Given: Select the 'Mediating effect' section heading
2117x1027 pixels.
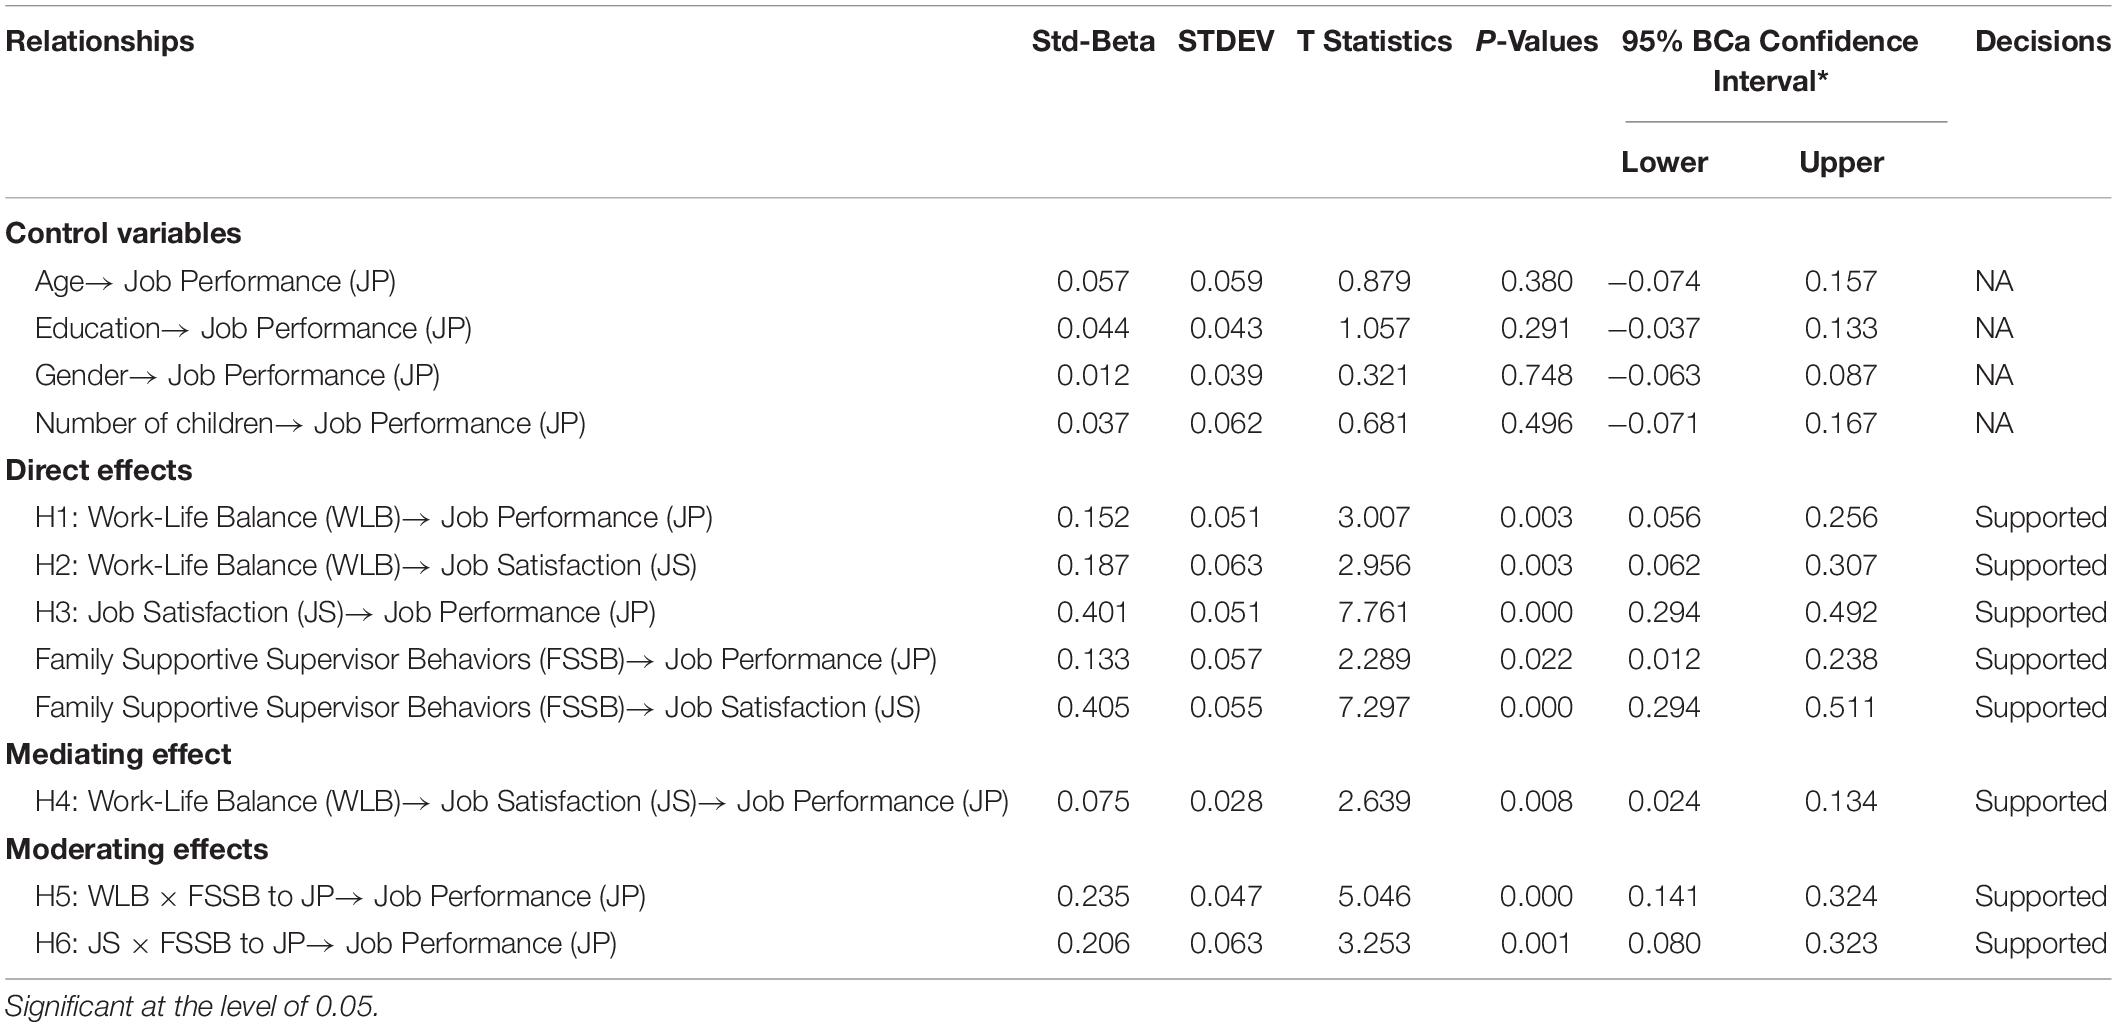Looking at the screenshot, I should click(x=118, y=754).
